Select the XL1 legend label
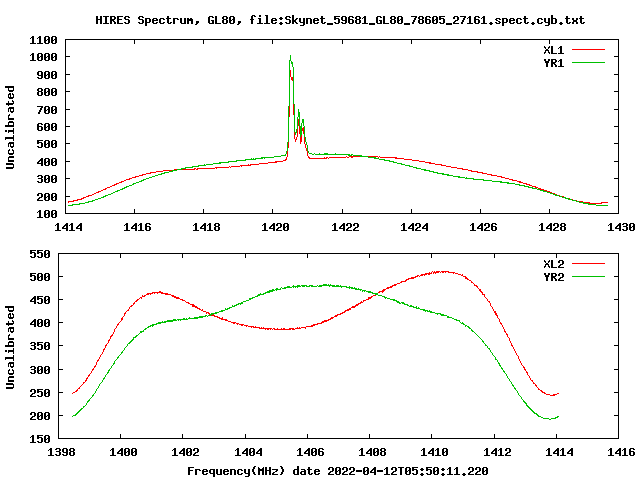 tap(553, 50)
